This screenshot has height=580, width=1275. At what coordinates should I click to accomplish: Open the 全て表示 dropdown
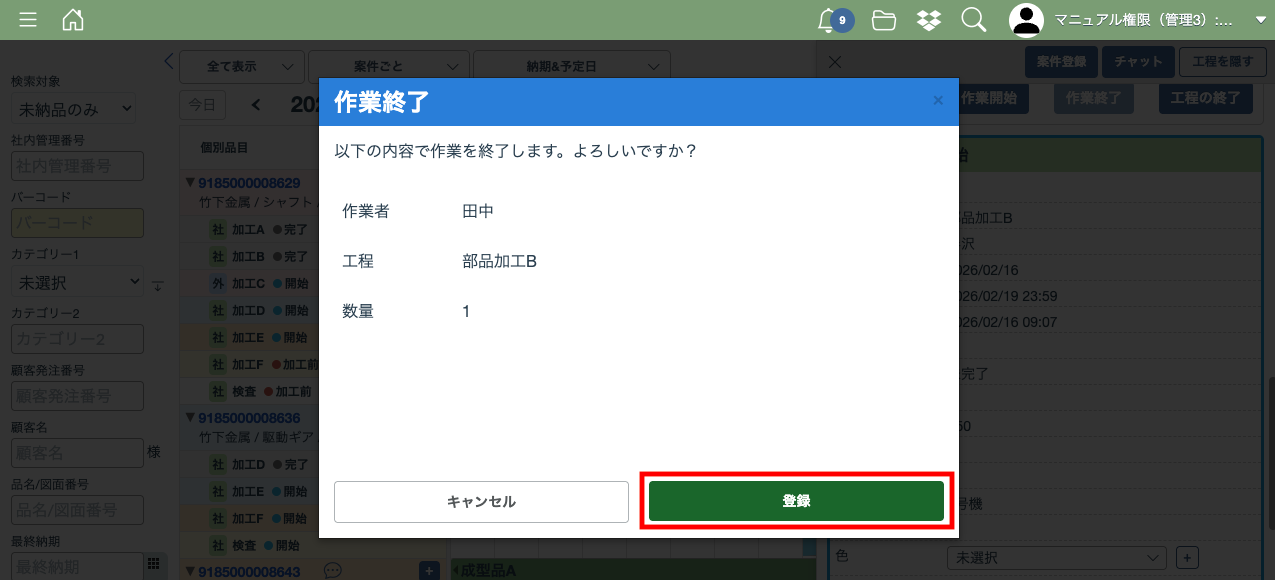click(x=242, y=67)
